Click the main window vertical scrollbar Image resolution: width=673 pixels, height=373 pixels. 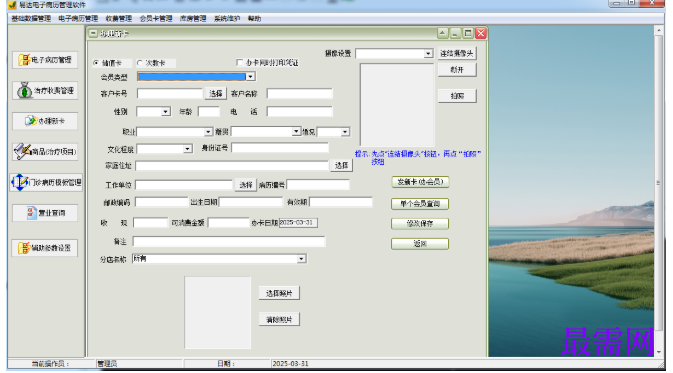point(659,191)
